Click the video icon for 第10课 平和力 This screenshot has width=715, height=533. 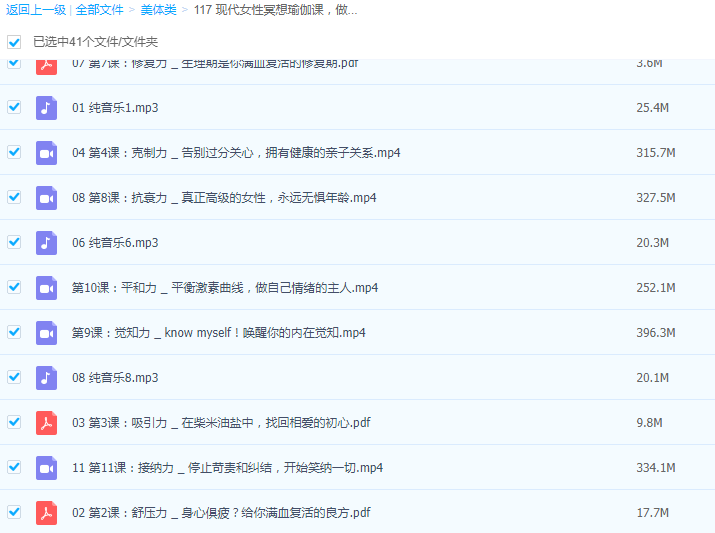[x=46, y=288]
